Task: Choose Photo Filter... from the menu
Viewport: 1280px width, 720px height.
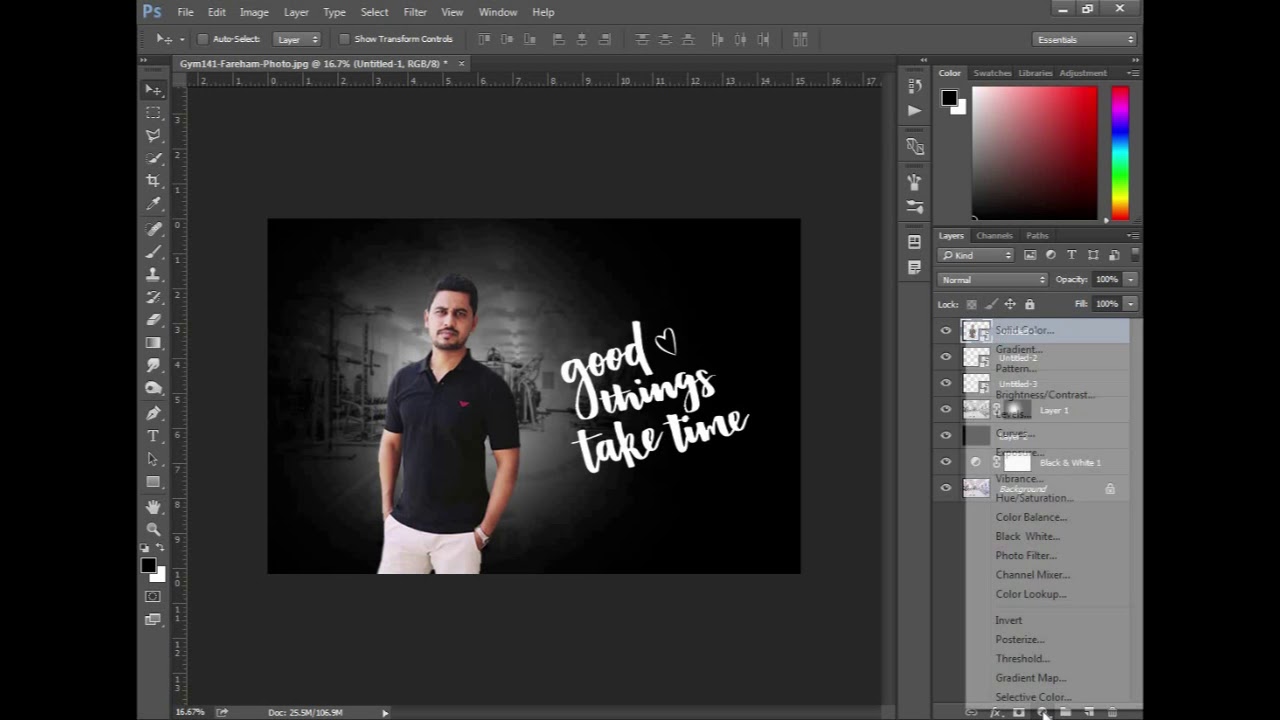Action: pyautogui.click(x=1026, y=556)
